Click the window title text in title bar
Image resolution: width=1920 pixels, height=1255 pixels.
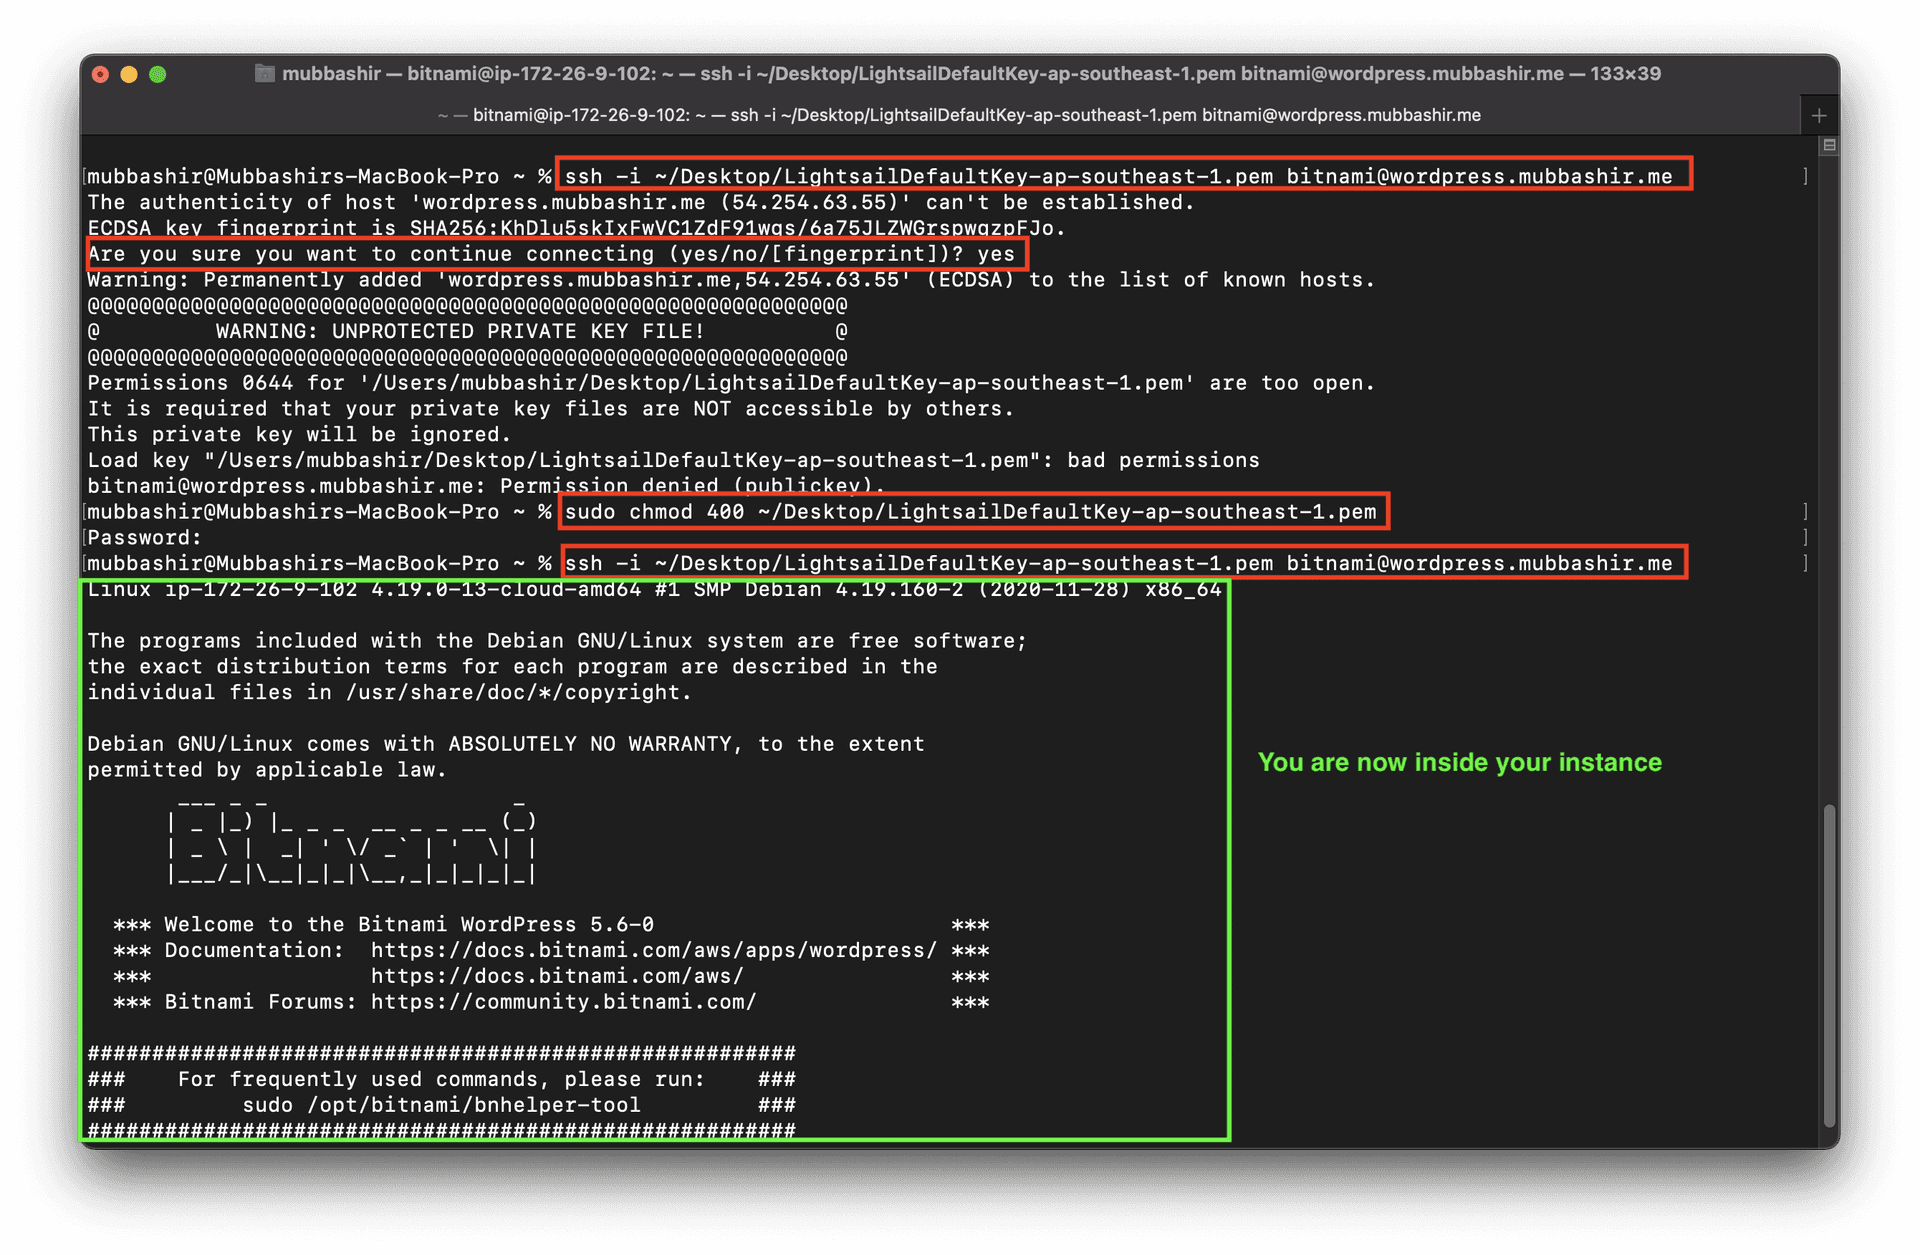pos(971,73)
